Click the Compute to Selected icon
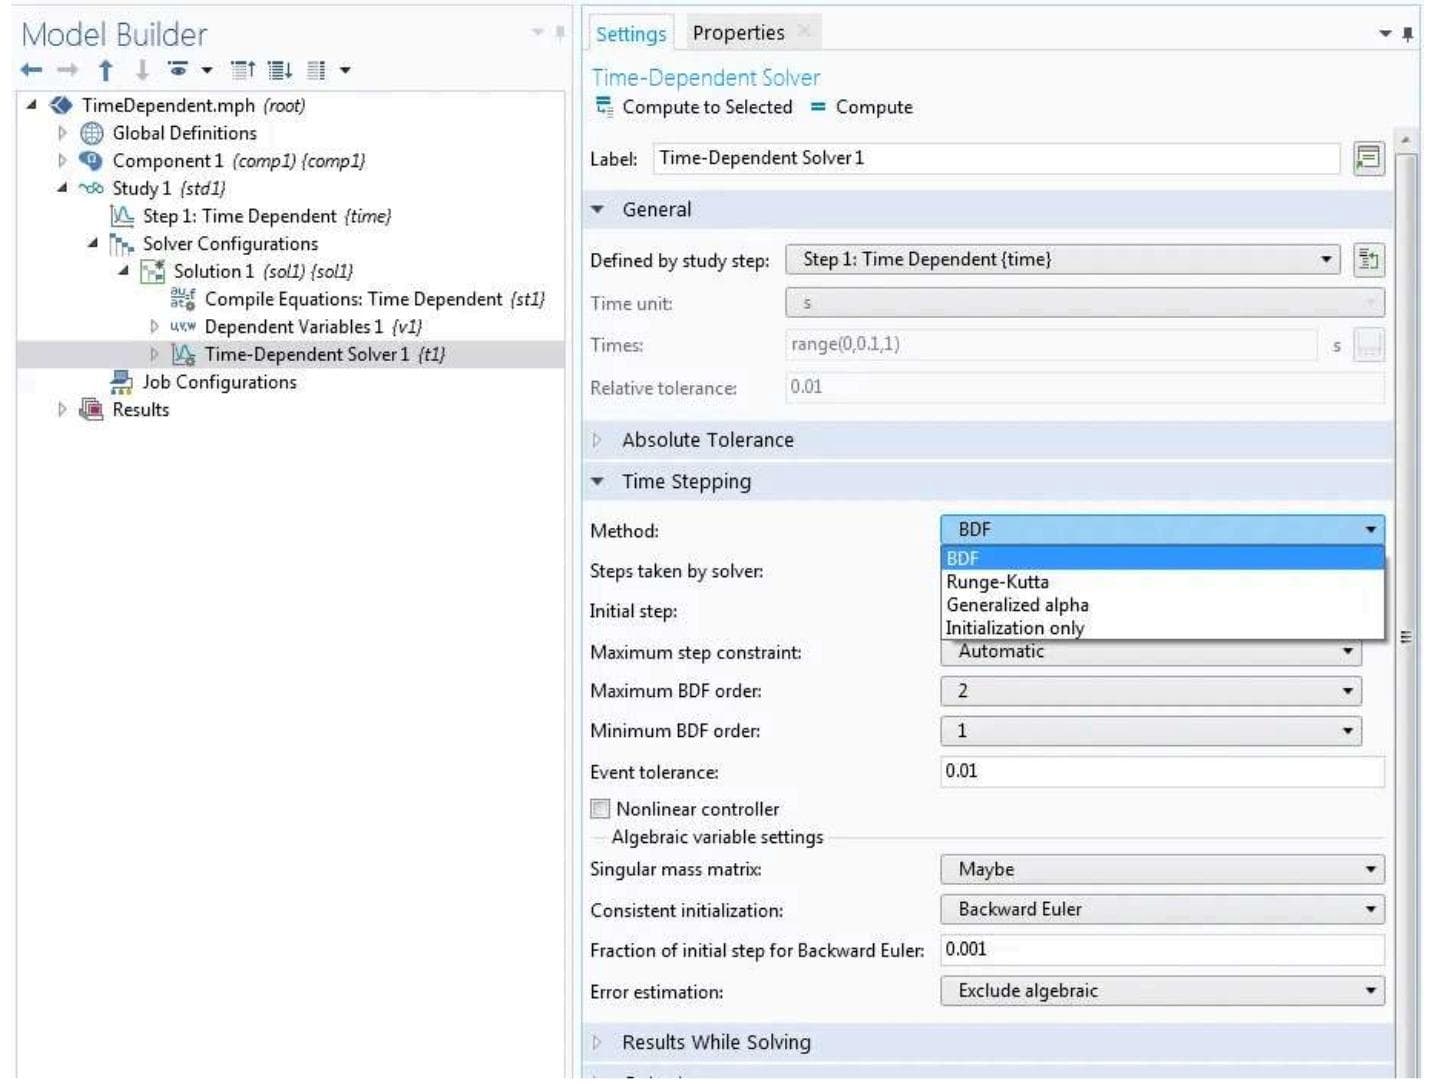Screen dimensions: 1431x1084 604,107
